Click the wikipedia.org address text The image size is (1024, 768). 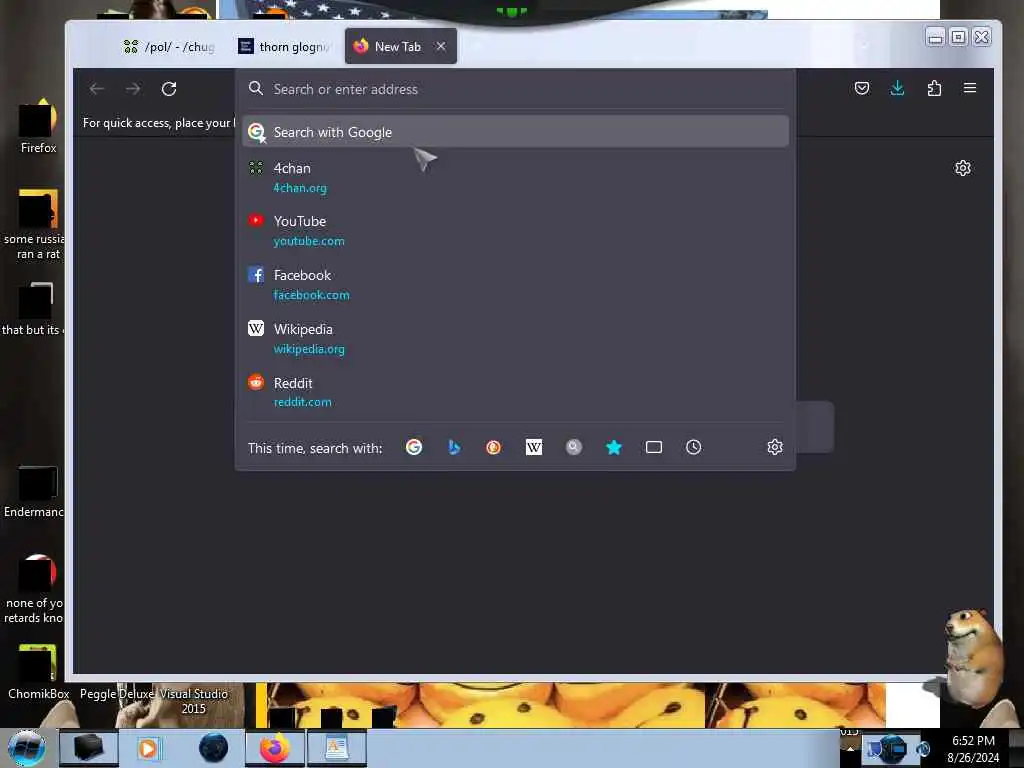309,349
